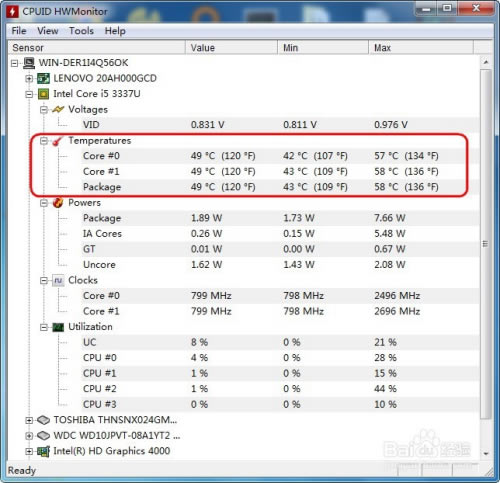The width and height of the screenshot is (500, 483).
Task: Expand the LENOVO 20AH000GCD node
Action: [29, 79]
